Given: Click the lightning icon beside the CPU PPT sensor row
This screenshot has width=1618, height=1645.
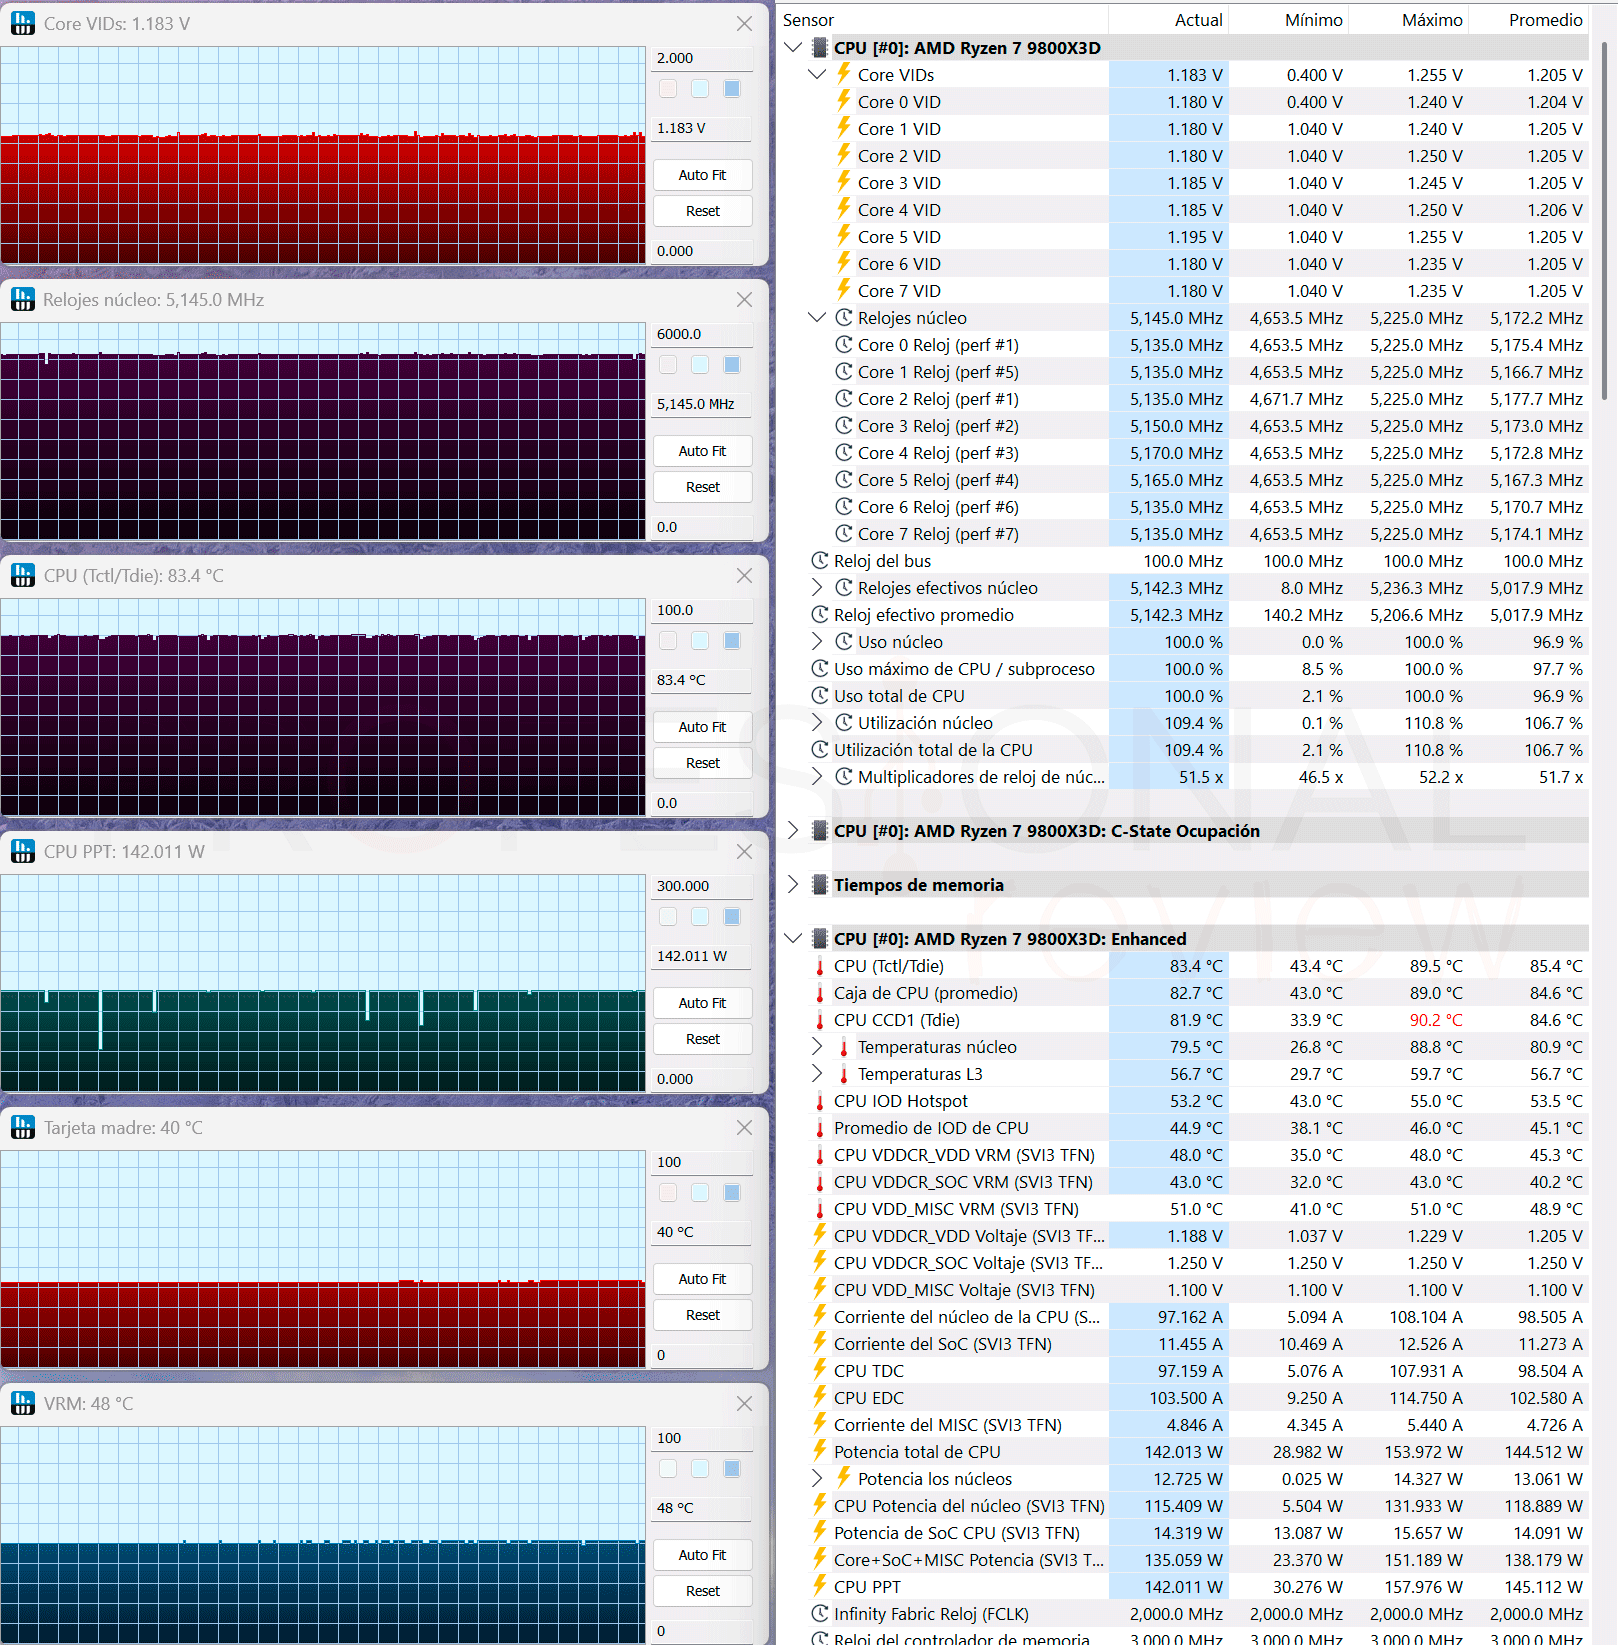Looking at the screenshot, I should tap(820, 1586).
